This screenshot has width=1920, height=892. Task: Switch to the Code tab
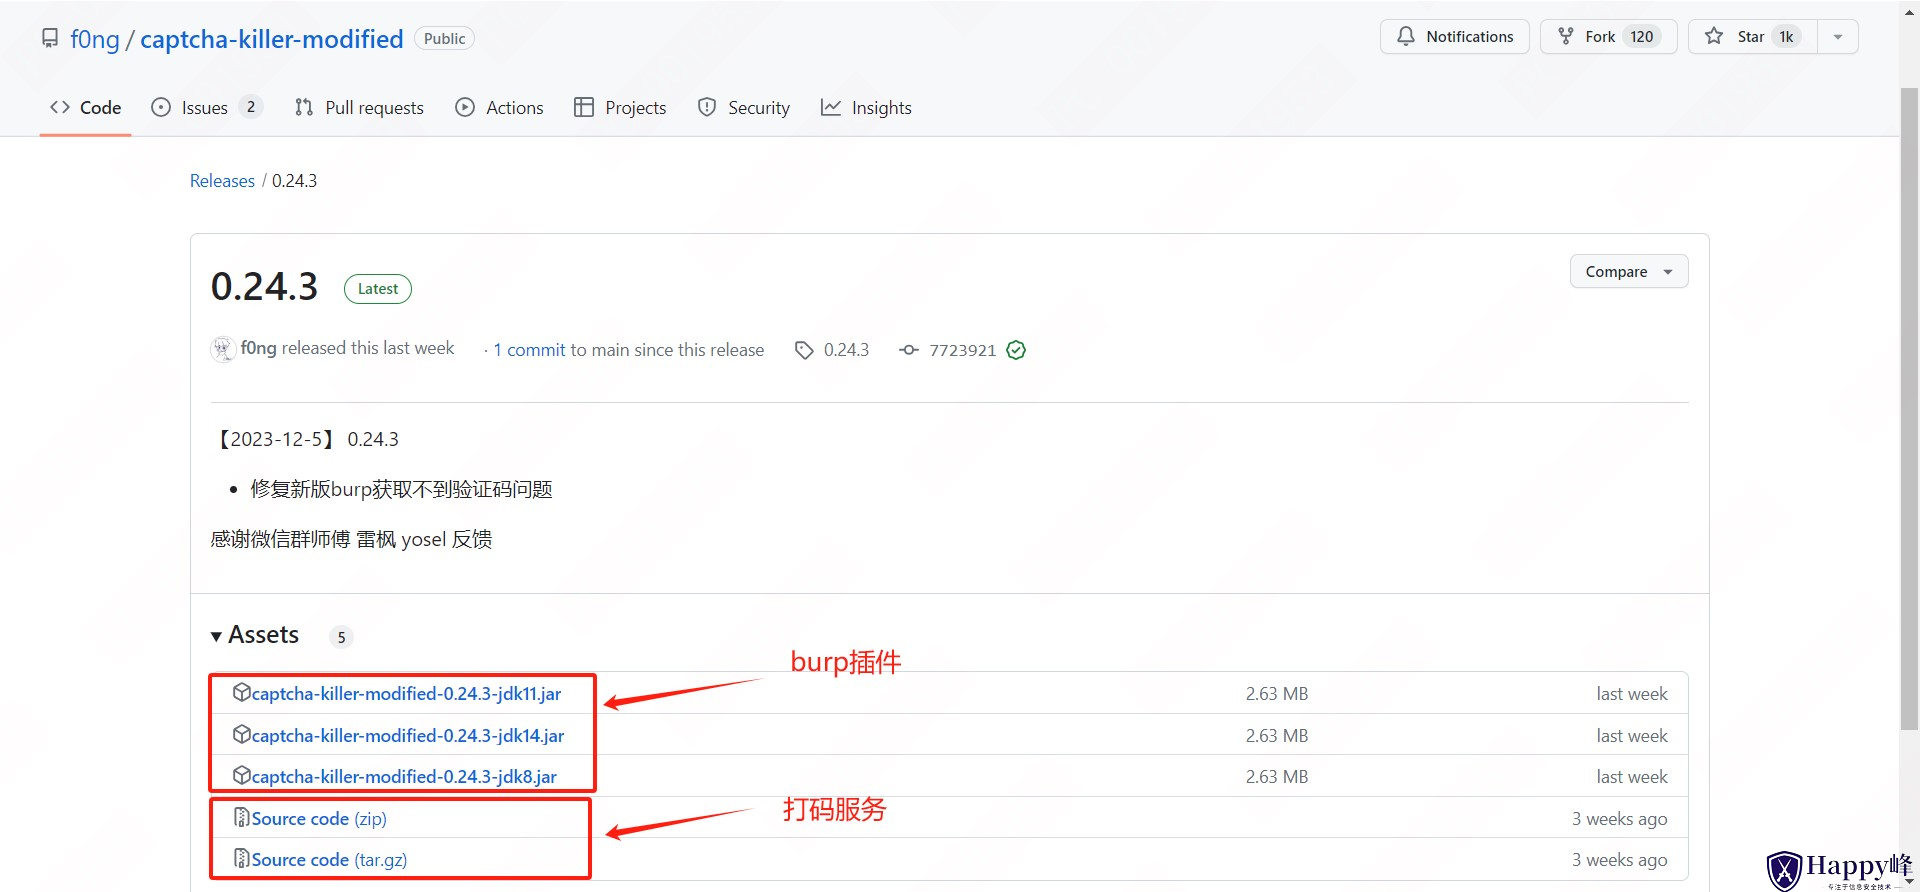coord(86,107)
